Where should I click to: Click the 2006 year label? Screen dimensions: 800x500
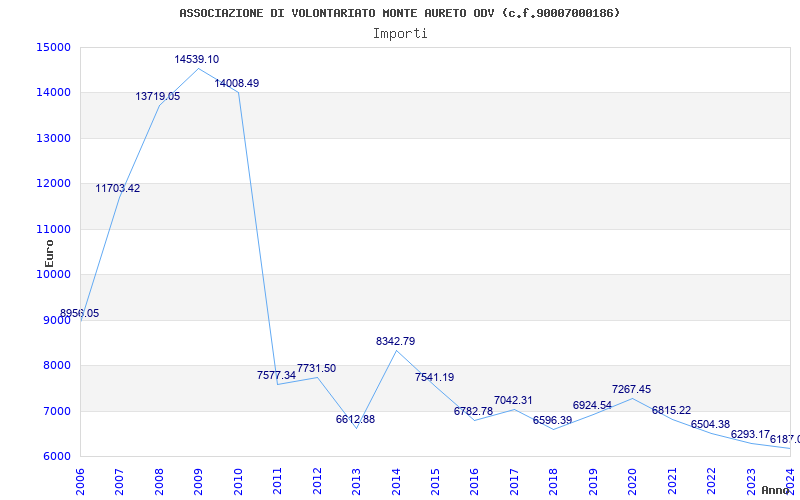(81, 482)
